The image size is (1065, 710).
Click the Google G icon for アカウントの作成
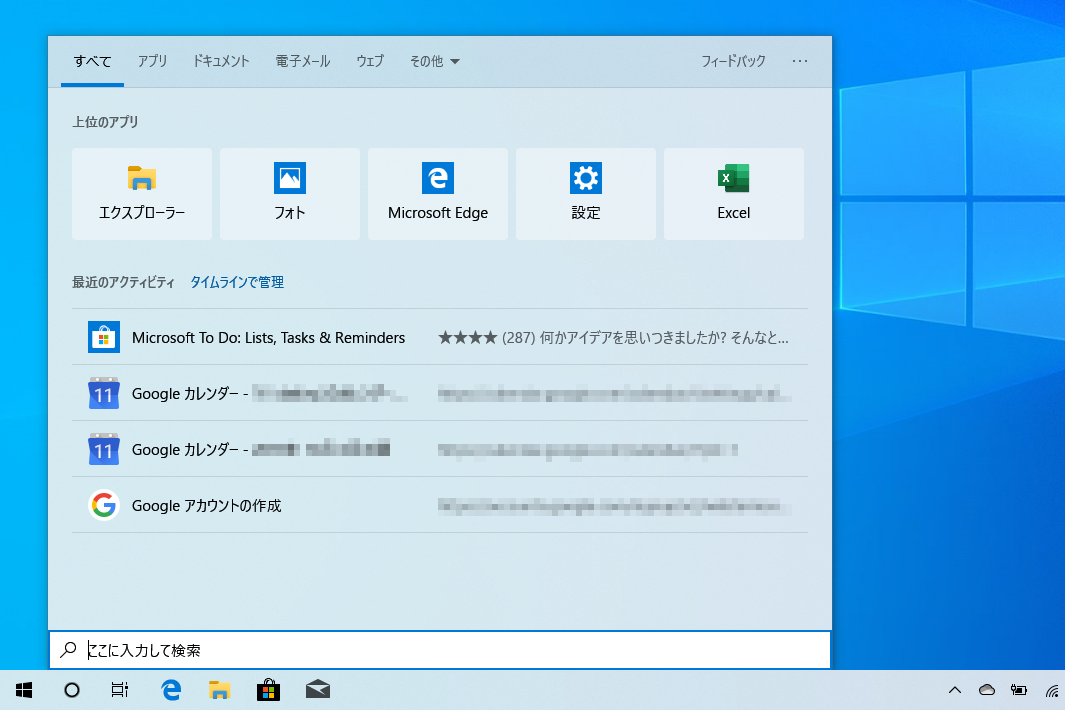pyautogui.click(x=103, y=505)
